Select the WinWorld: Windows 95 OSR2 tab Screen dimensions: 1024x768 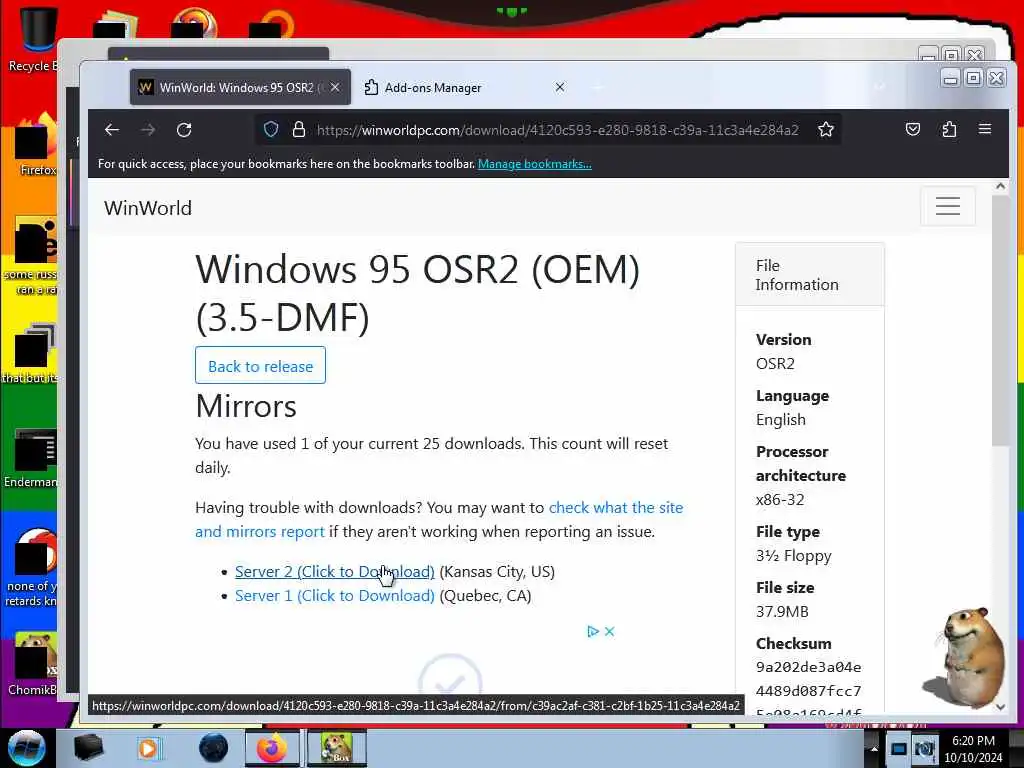click(240, 88)
